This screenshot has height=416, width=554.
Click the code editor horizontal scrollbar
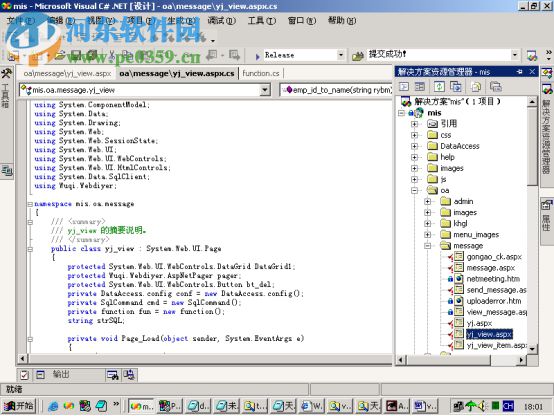point(205,359)
